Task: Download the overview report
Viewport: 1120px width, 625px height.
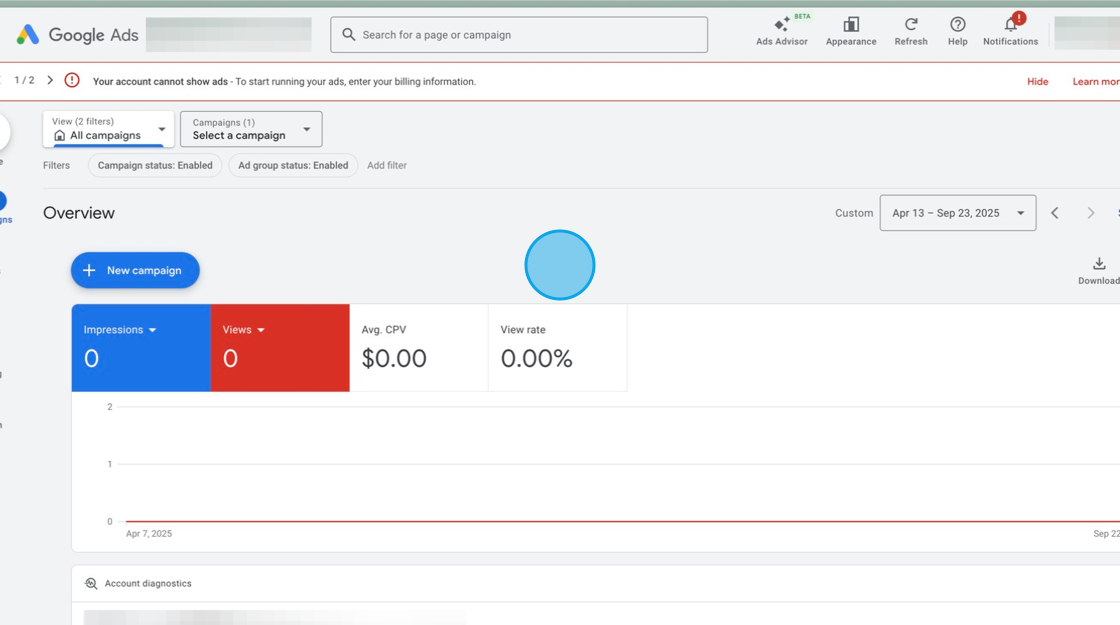Action: (1099, 264)
